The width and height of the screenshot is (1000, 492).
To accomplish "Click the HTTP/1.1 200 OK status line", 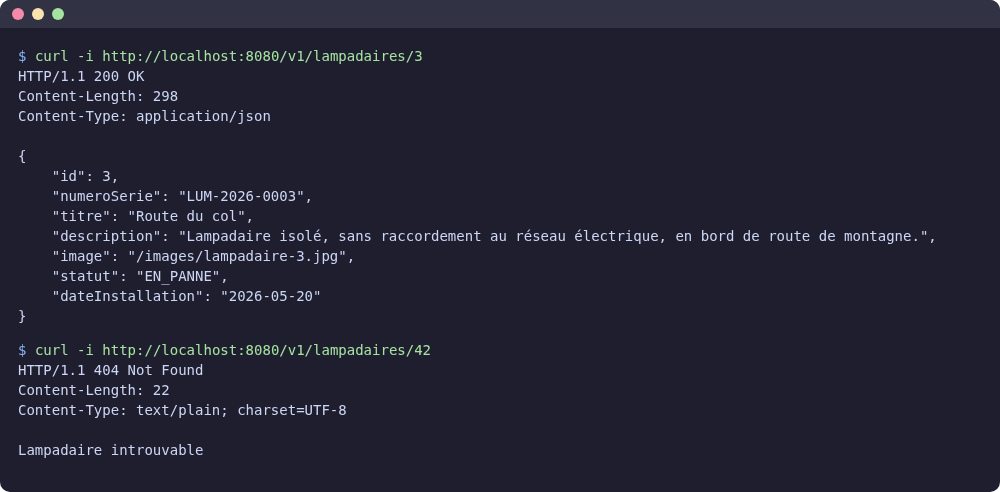I will pyautogui.click(x=81, y=77).
